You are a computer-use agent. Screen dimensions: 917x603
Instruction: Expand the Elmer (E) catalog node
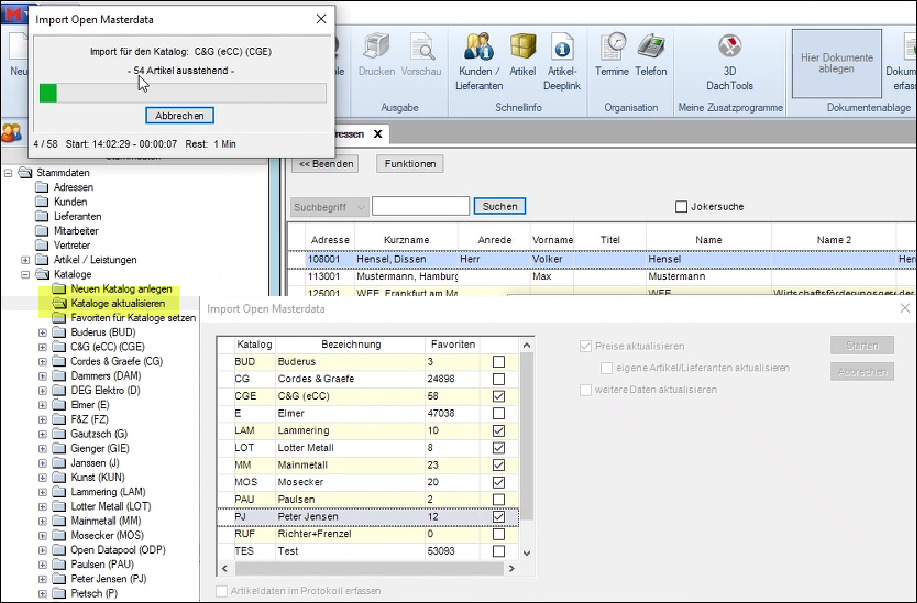click(x=42, y=405)
